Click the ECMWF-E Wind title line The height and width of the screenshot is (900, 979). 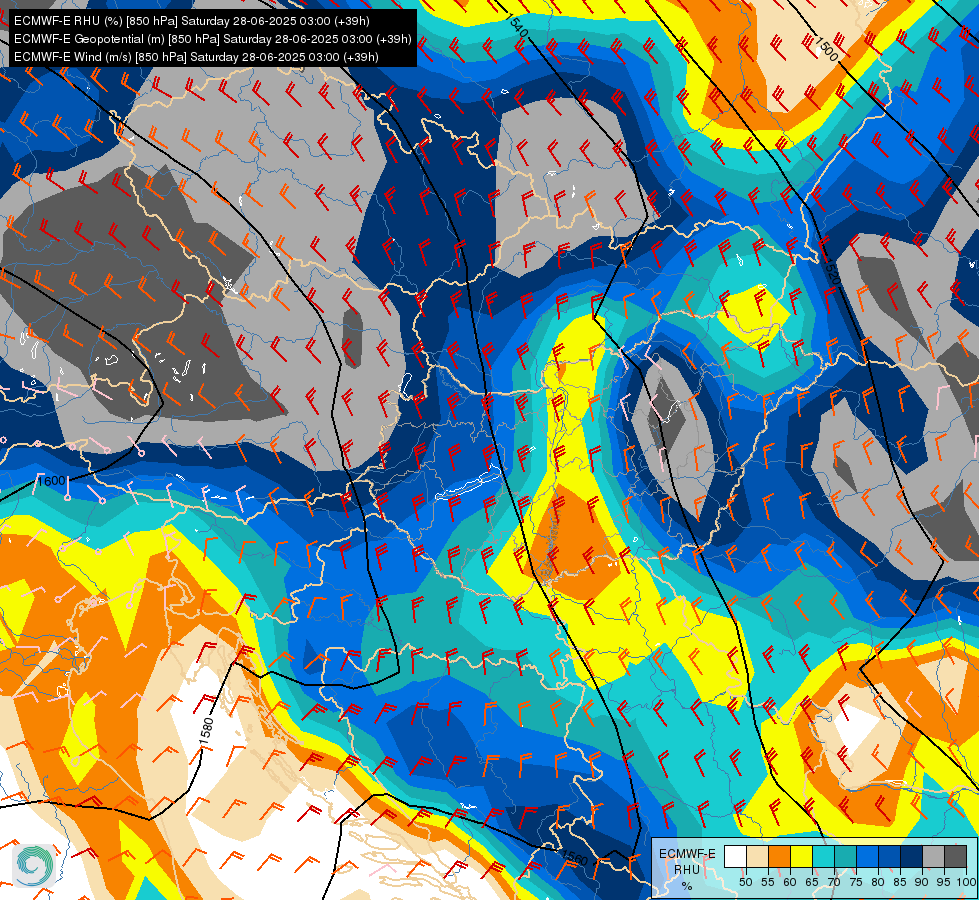coord(196,57)
